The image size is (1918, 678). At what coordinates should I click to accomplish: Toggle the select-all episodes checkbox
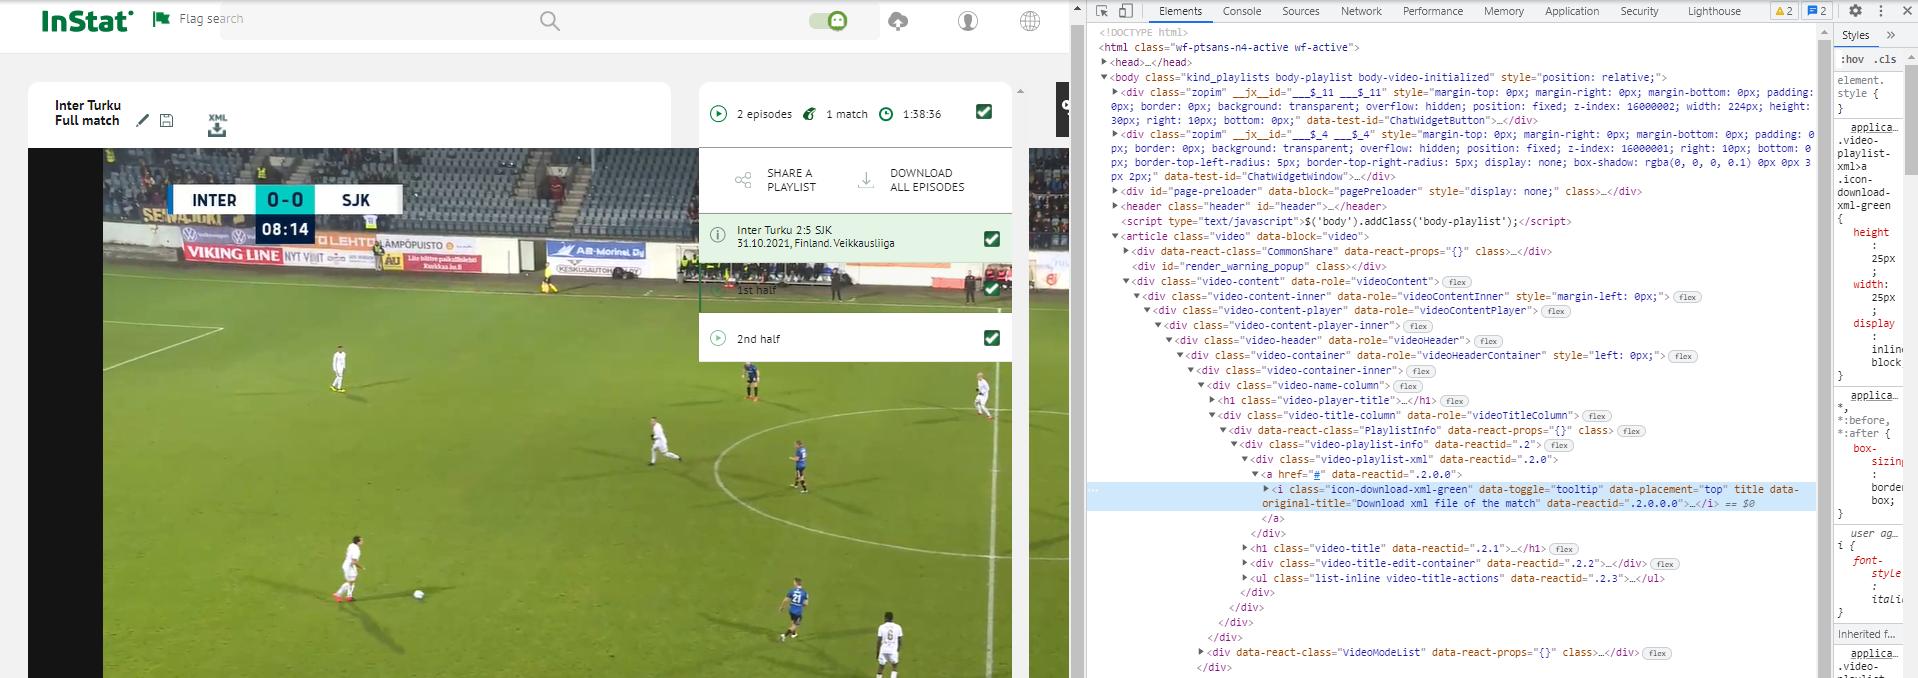click(x=984, y=112)
